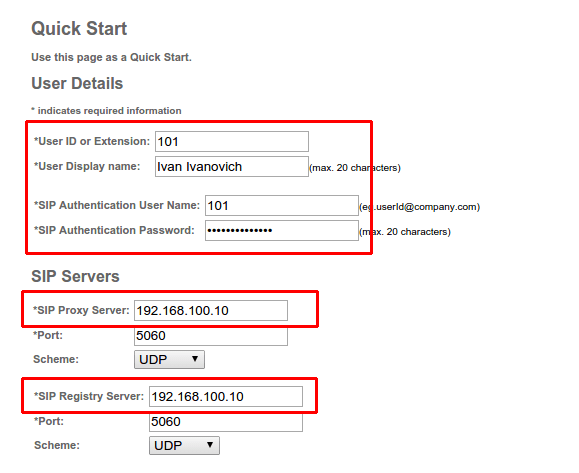Focus the User Display name text box
579x473 pixels.
(232, 167)
